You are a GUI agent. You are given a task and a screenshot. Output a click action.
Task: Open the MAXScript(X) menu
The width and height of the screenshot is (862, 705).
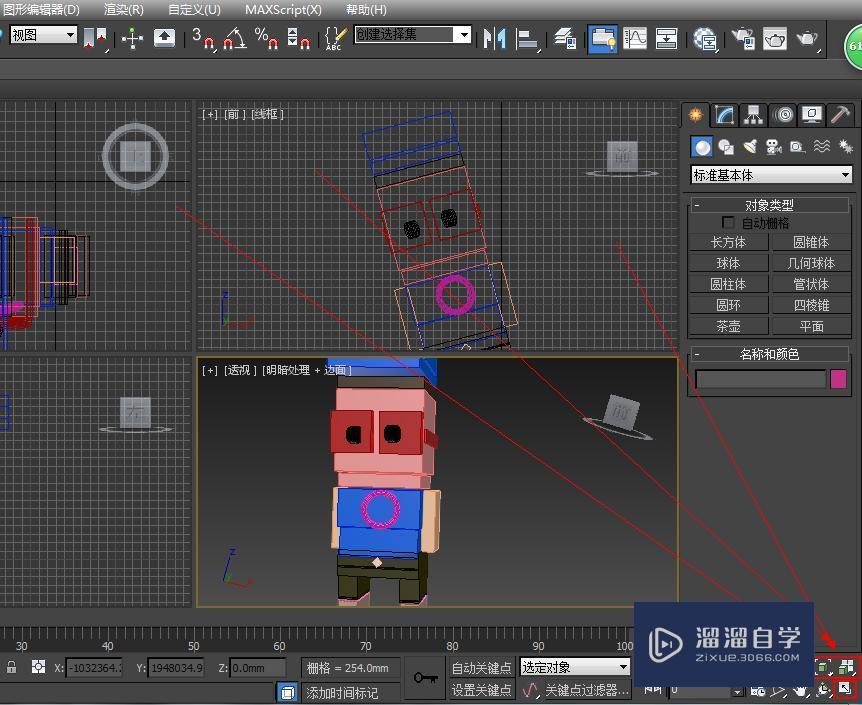[285, 9]
